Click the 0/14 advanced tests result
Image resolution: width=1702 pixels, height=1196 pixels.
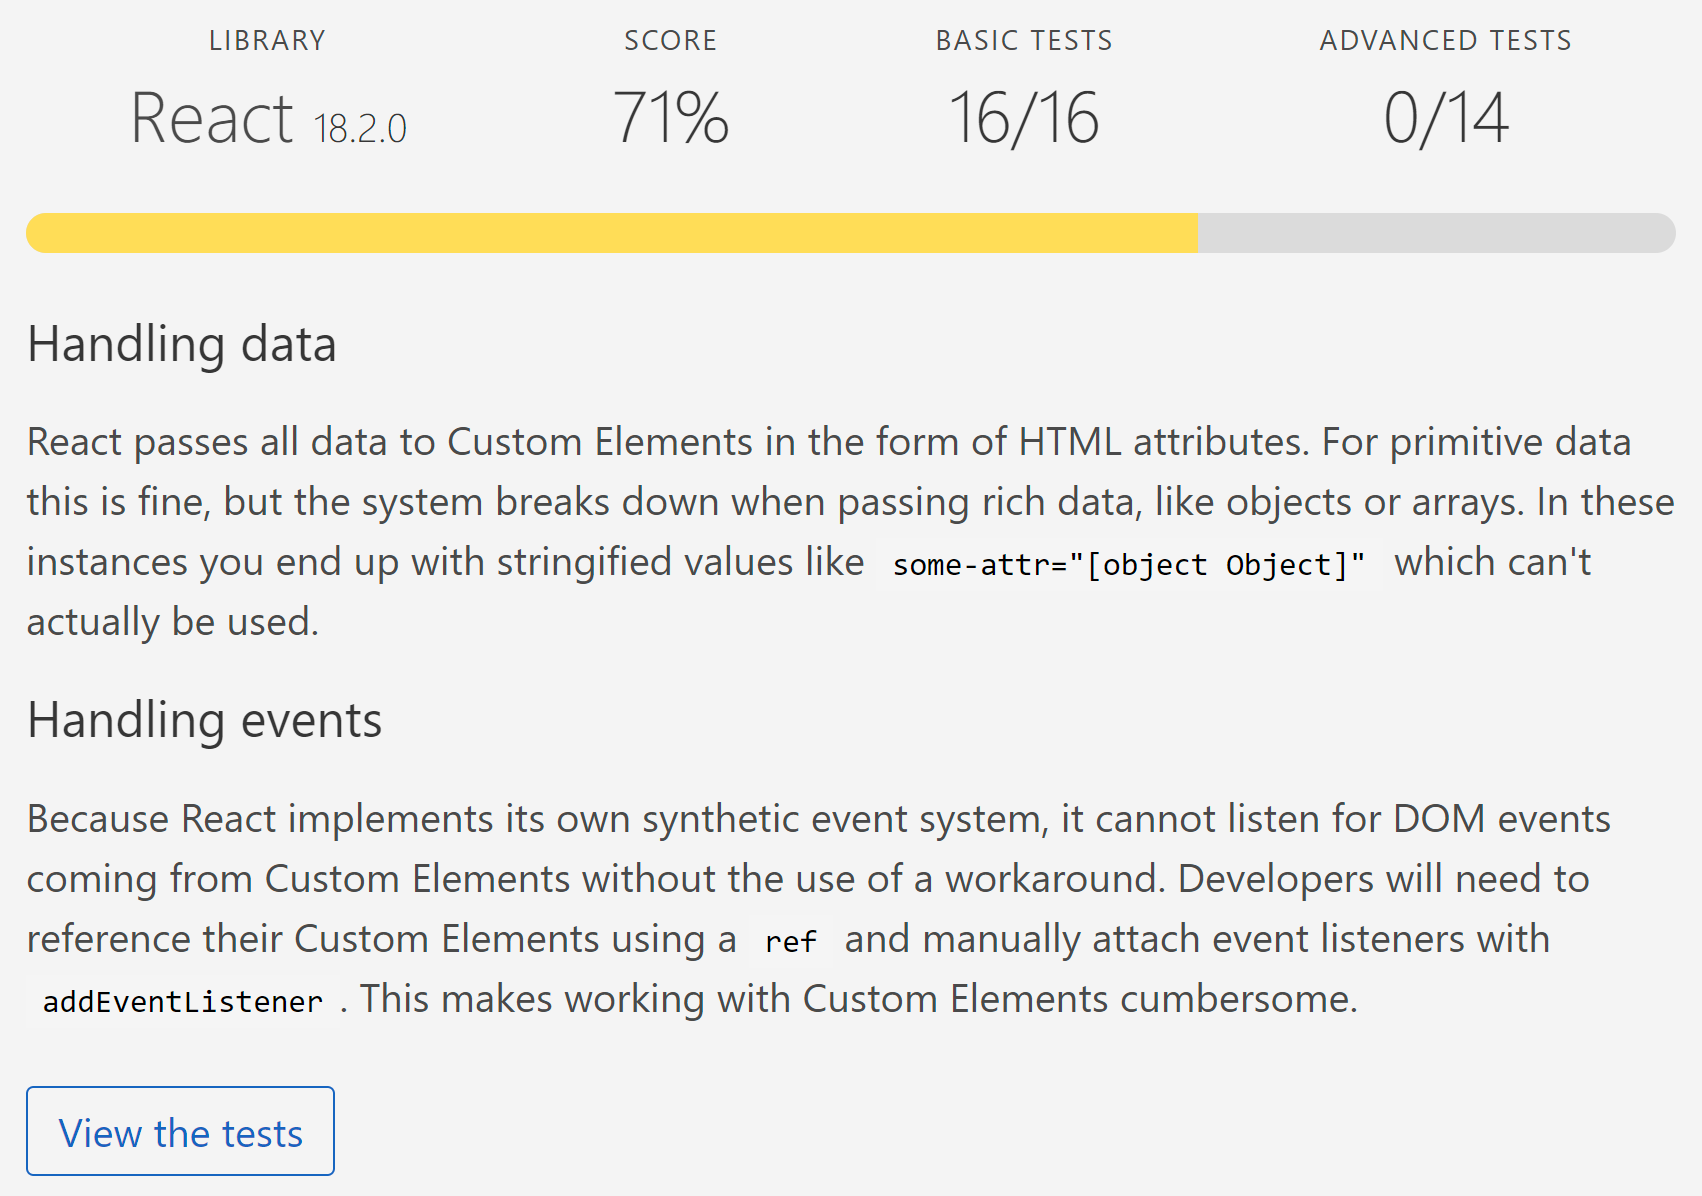(1445, 118)
